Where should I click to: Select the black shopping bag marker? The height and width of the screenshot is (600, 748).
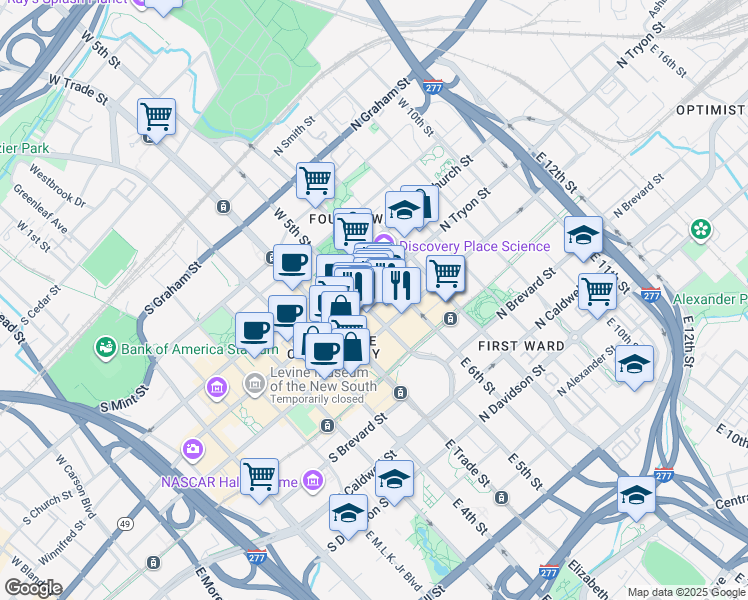point(353,348)
